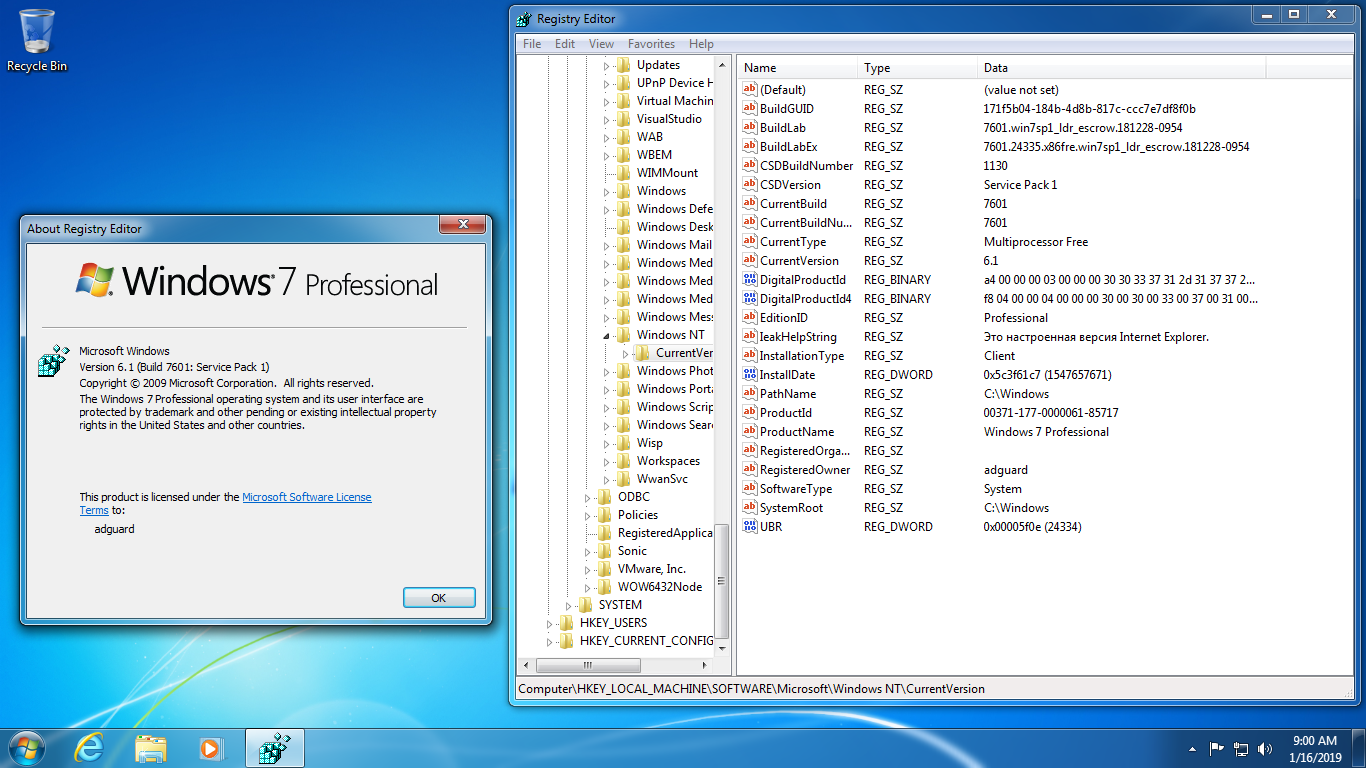
Task: Open the Favorites menu
Action: click(651, 44)
